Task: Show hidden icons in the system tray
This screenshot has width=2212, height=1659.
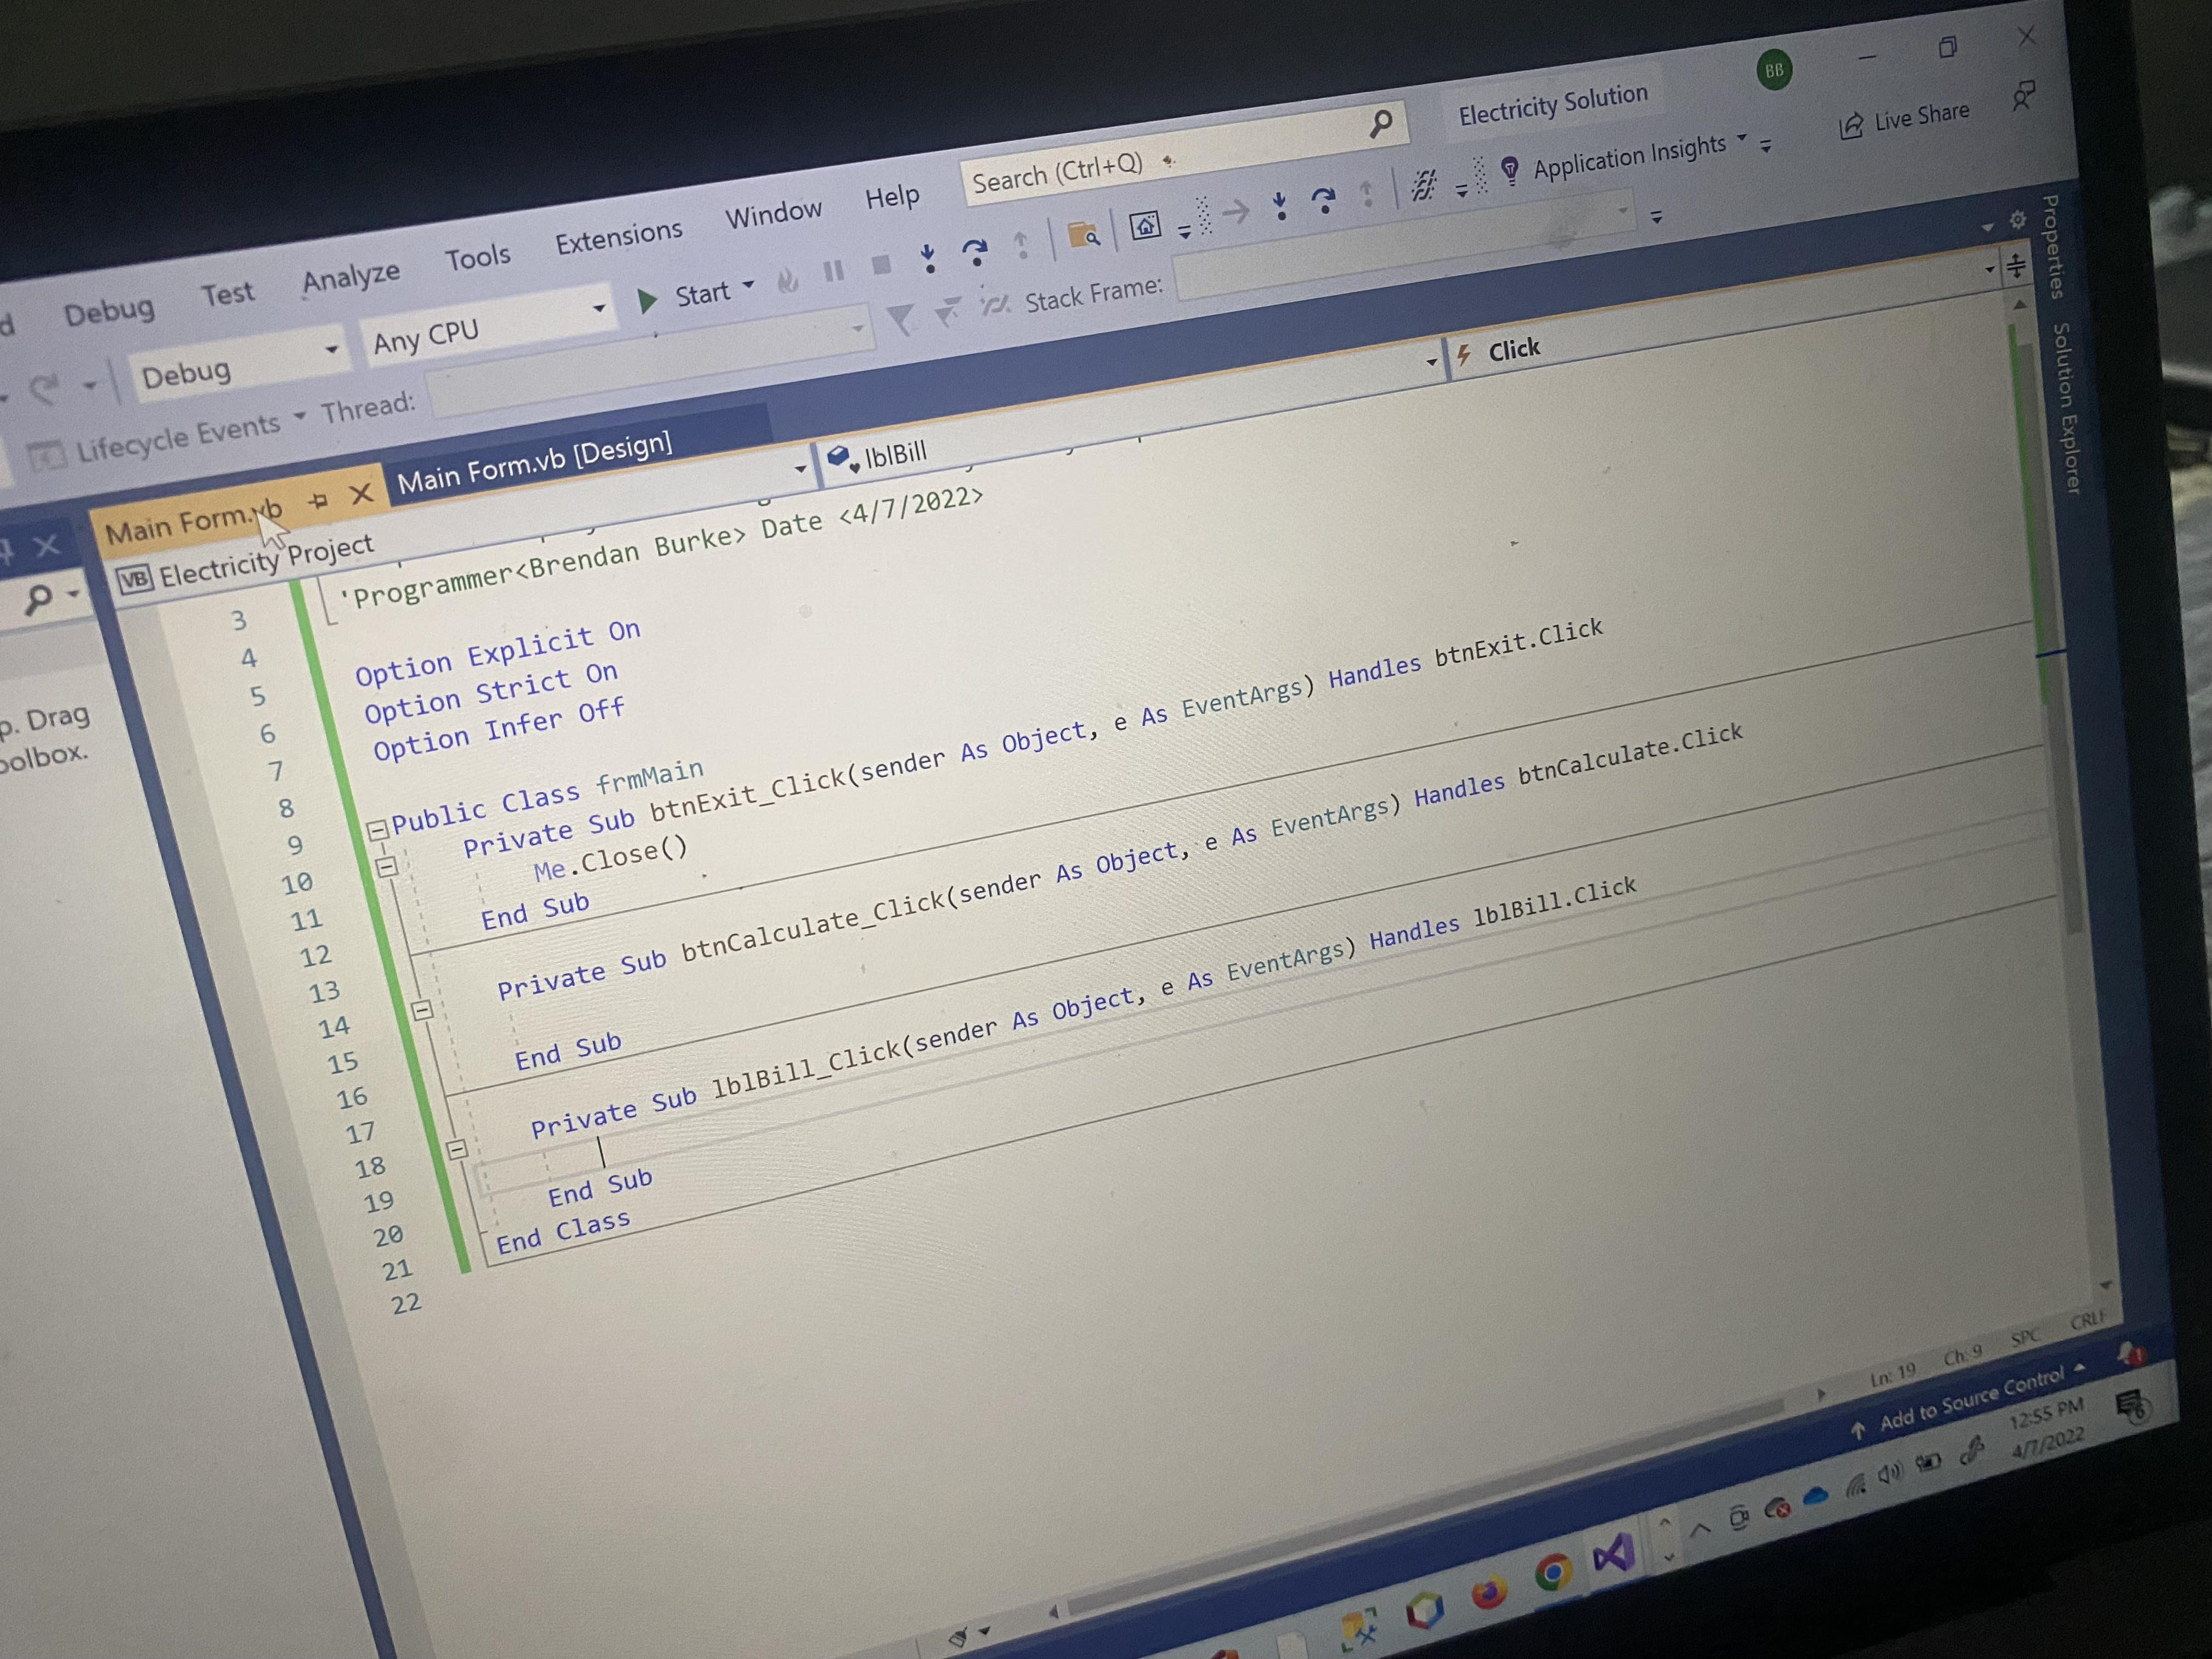Action: 1700,1529
